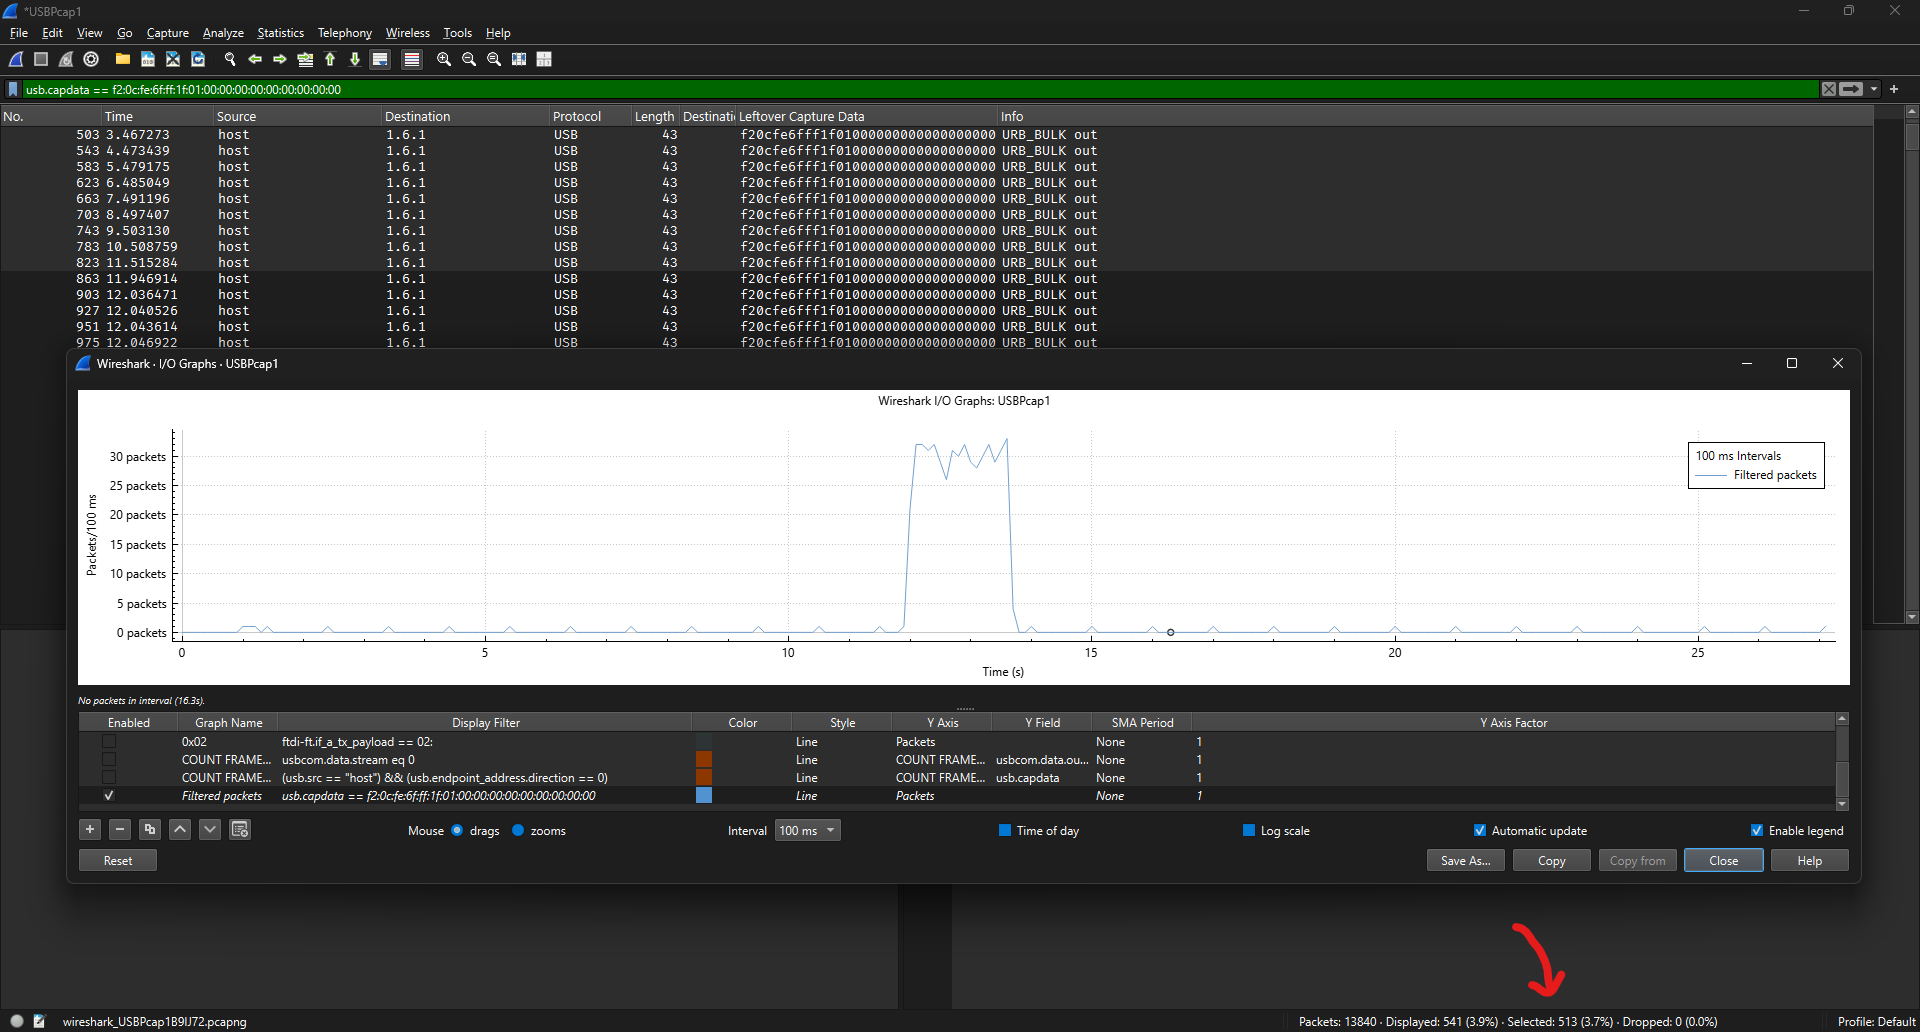Open packet colorize rules icon

coord(412,59)
